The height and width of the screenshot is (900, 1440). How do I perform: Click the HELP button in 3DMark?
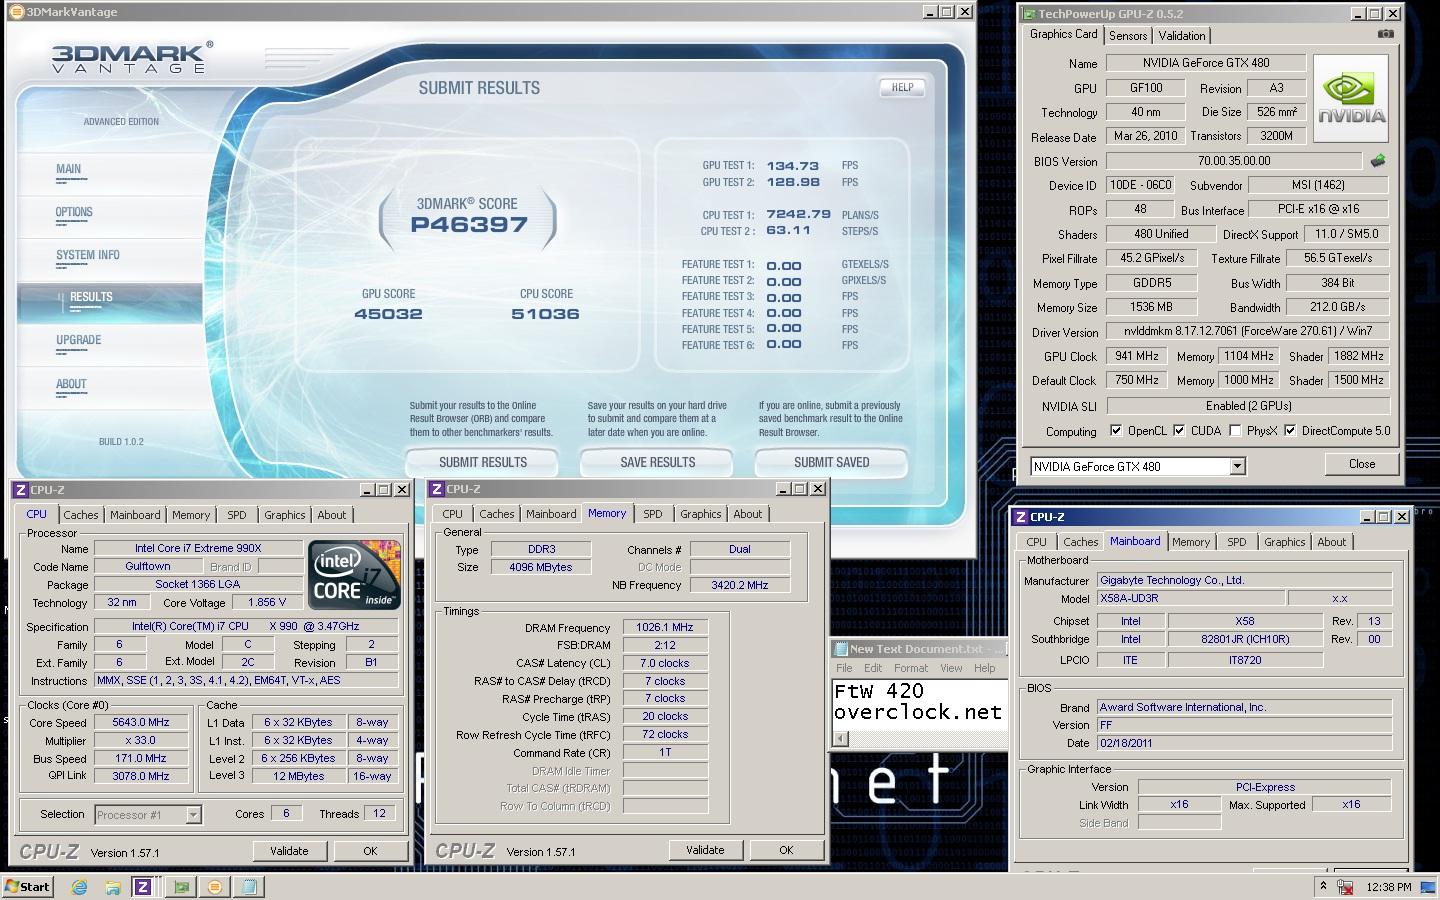pyautogui.click(x=902, y=87)
